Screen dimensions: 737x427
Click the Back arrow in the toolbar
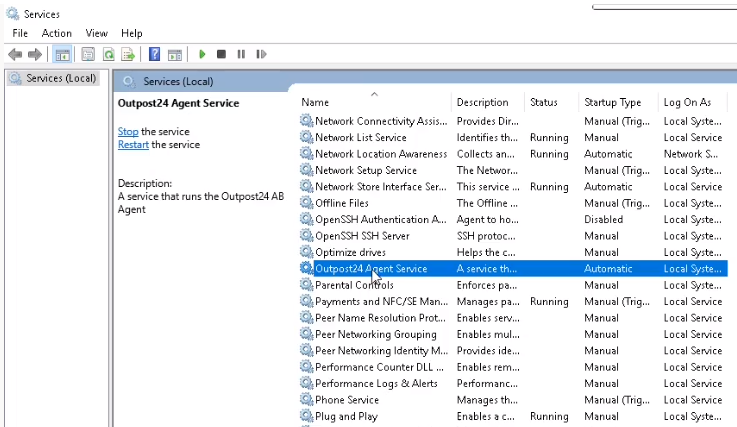[15, 54]
